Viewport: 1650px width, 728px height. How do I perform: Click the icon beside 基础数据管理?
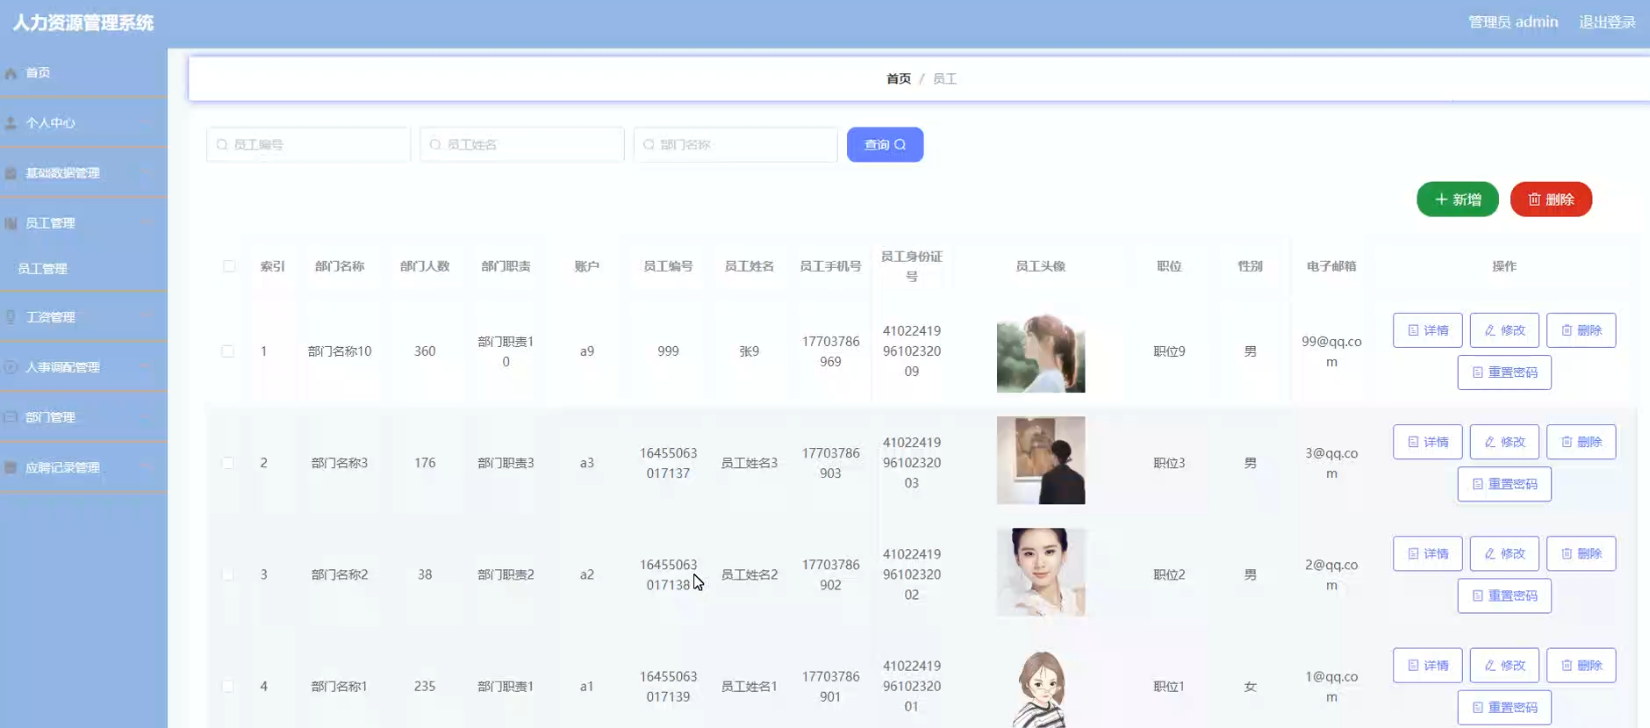[x=11, y=173]
